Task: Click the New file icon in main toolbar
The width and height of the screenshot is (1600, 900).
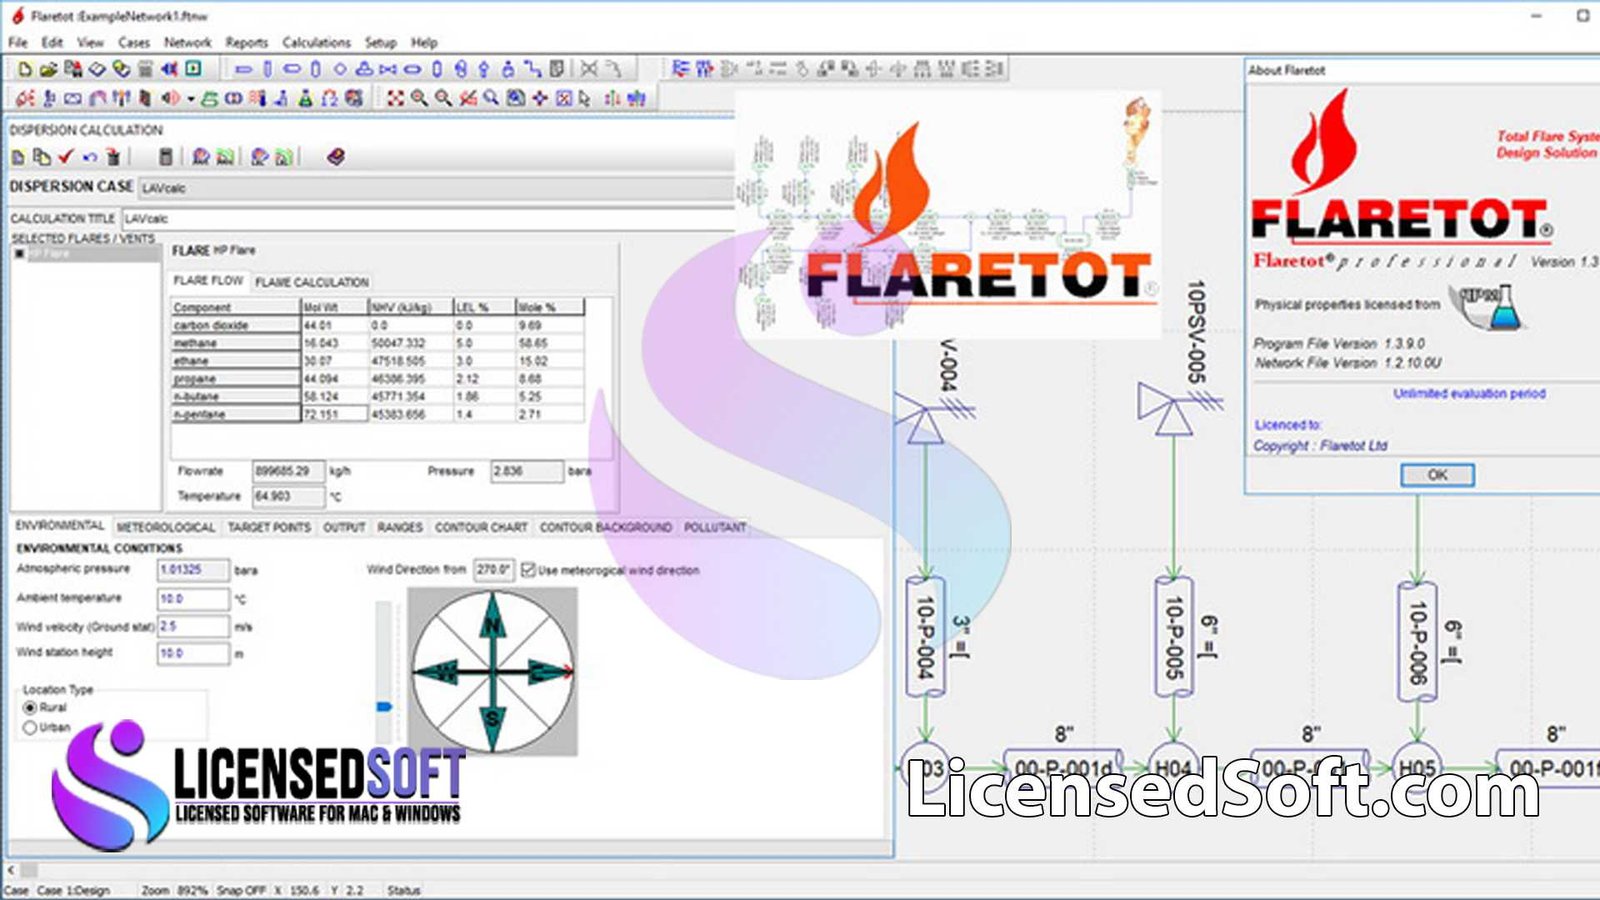Action: click(25, 69)
